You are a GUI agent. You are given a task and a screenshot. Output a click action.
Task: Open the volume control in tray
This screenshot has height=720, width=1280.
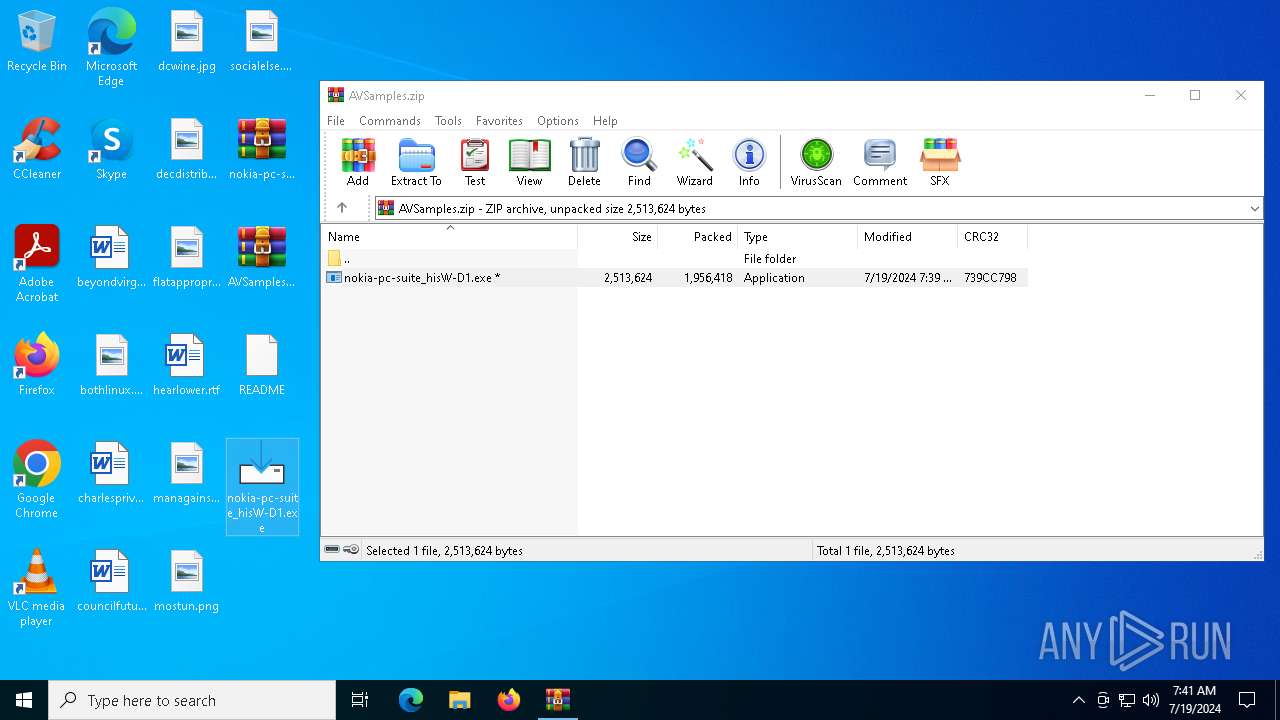pos(1150,700)
